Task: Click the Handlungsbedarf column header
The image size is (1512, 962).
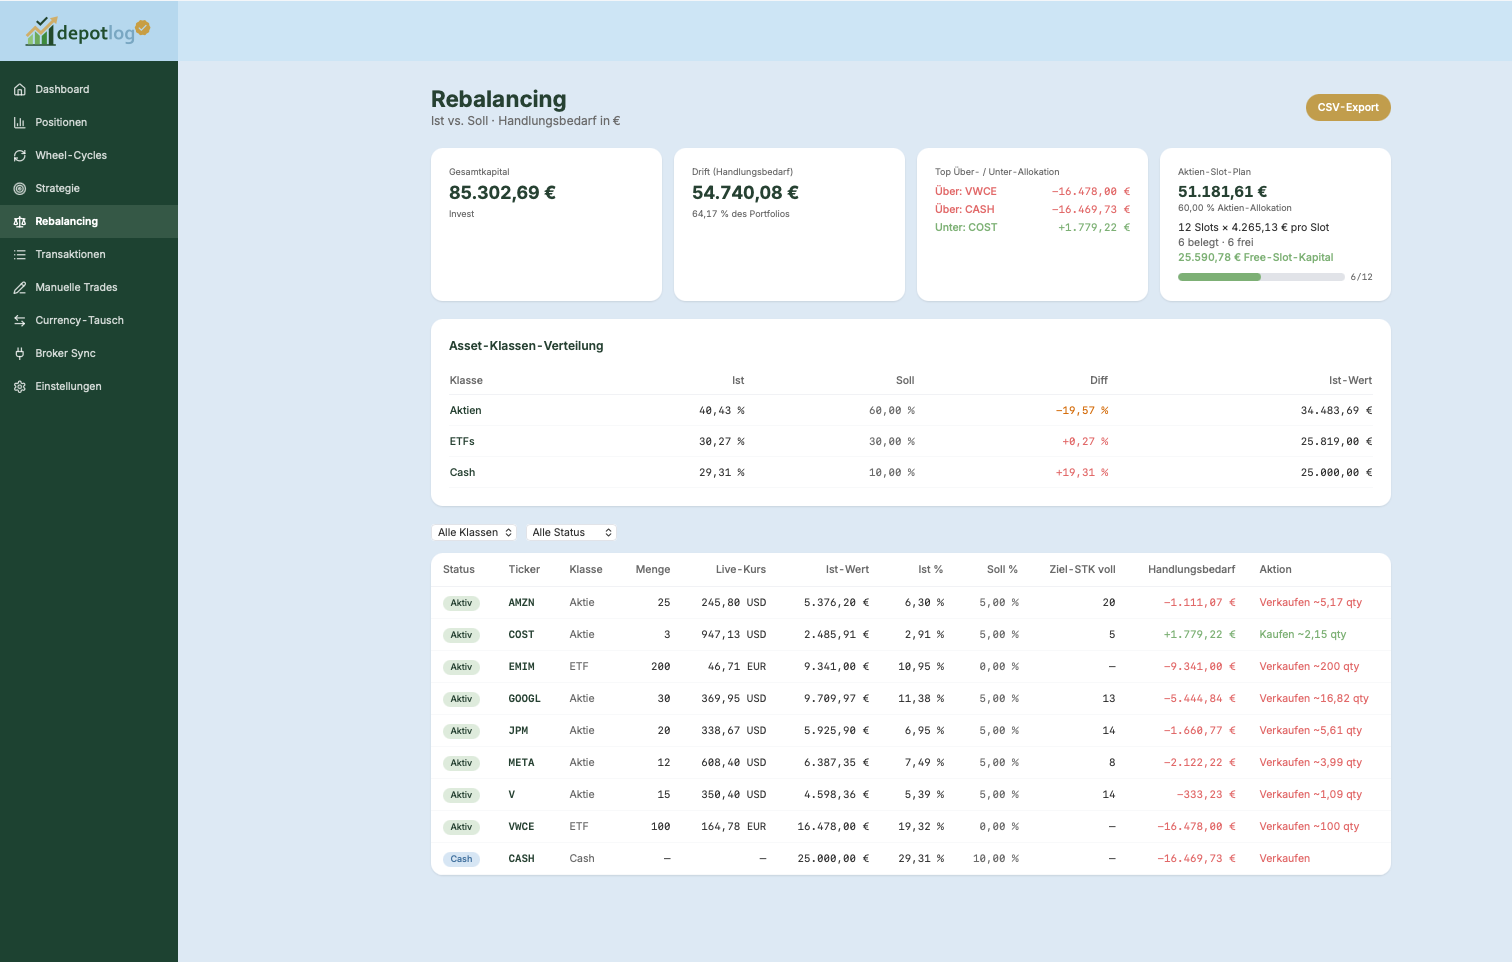Action: pos(1191,569)
